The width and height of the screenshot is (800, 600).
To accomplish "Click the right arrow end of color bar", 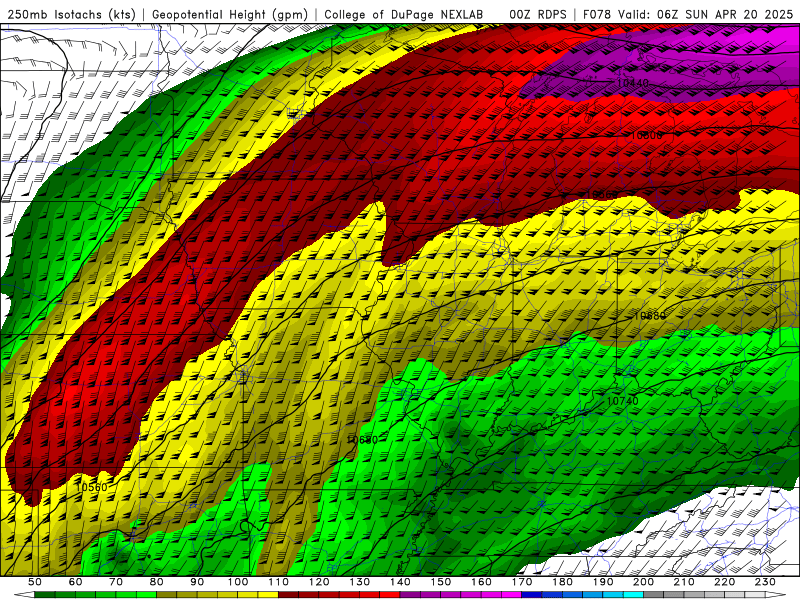I will pos(776,595).
